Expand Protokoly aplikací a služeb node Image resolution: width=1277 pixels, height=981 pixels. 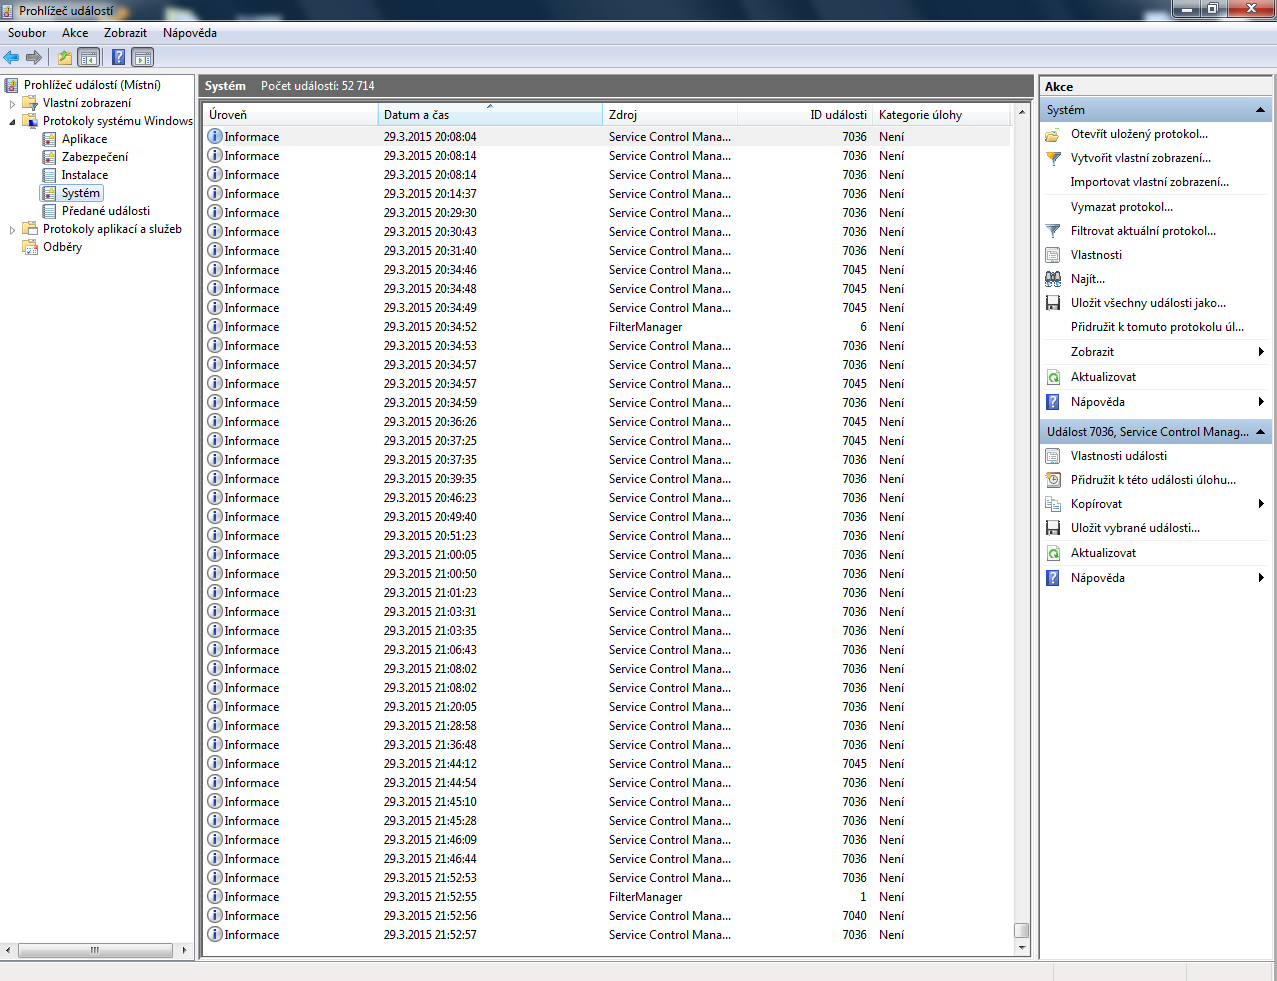click(x=12, y=229)
